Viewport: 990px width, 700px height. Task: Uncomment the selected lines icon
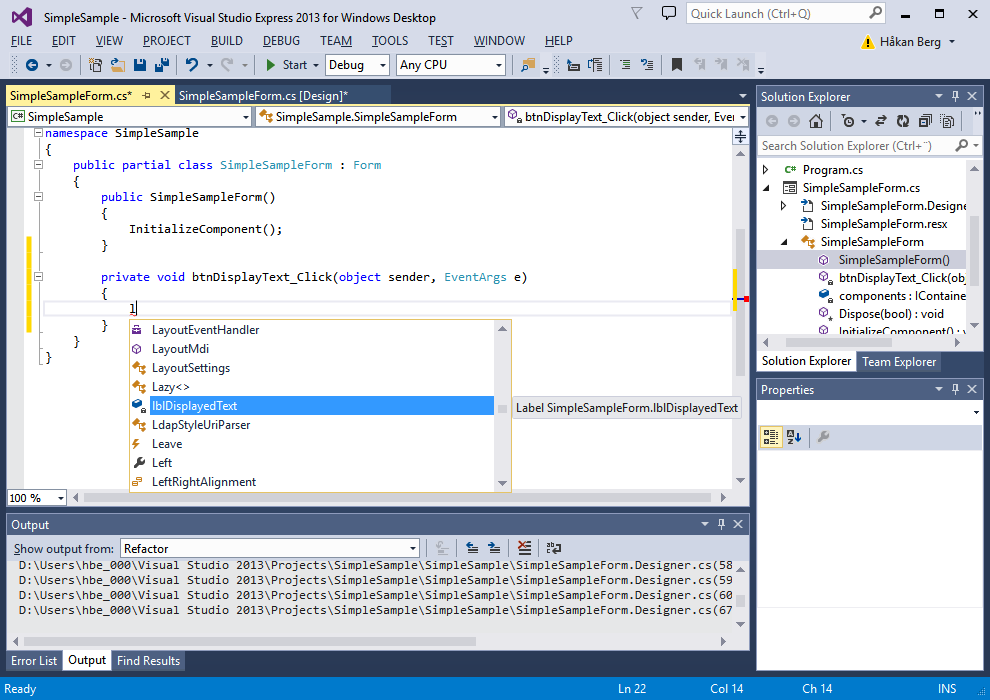point(647,65)
